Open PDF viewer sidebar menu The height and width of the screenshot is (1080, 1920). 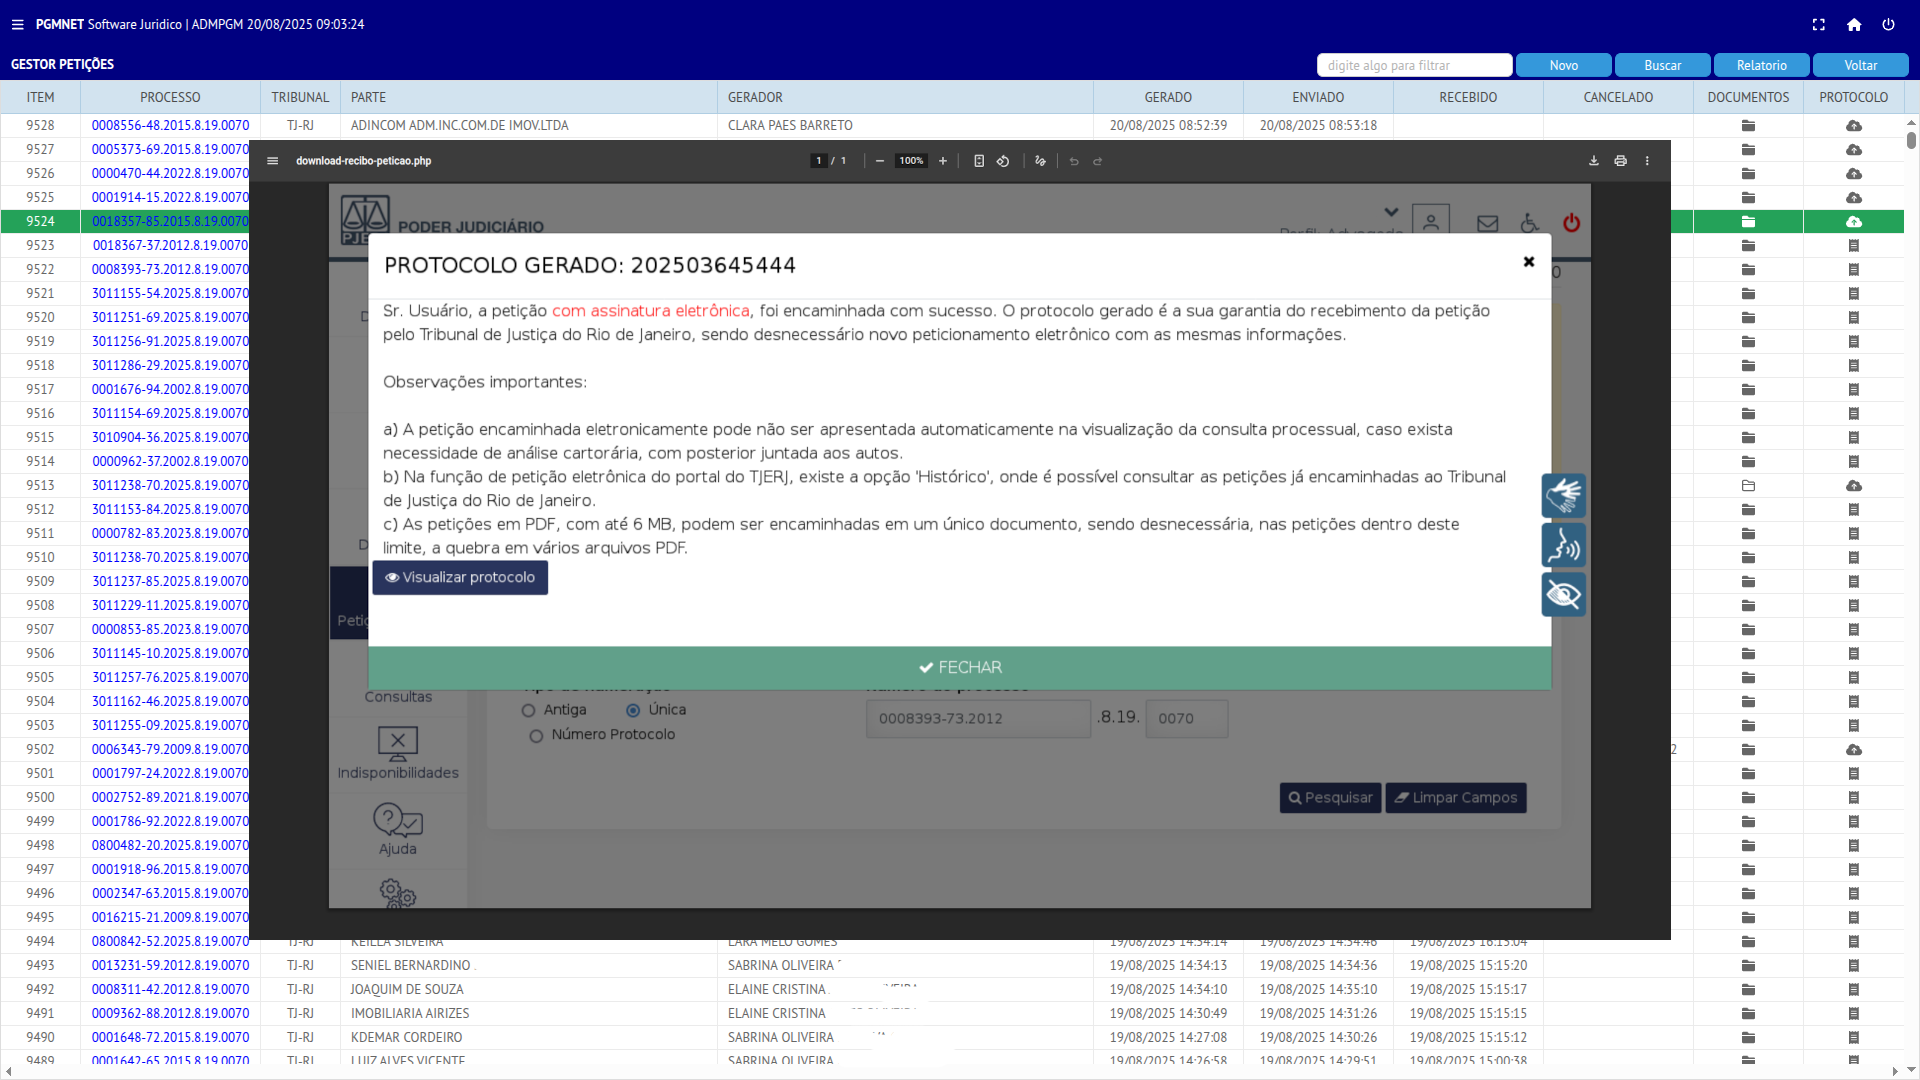[272, 161]
